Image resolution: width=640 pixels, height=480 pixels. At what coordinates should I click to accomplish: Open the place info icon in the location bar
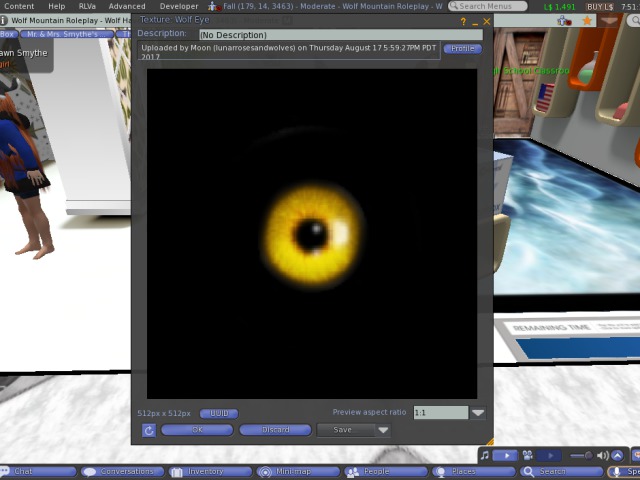tap(4, 20)
